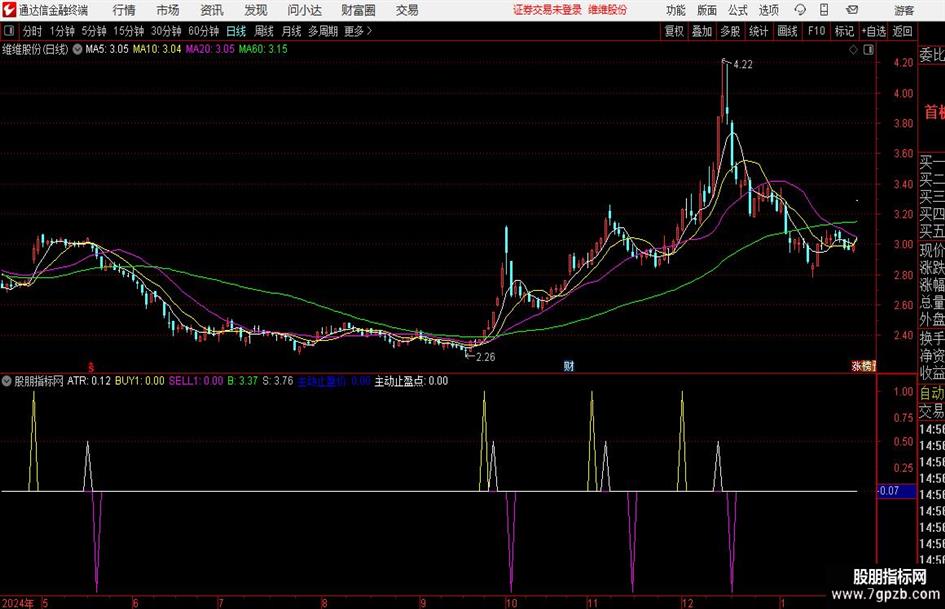This screenshot has height=609, width=945.
Task: Open the 市场 menu
Action: pyautogui.click(x=168, y=10)
